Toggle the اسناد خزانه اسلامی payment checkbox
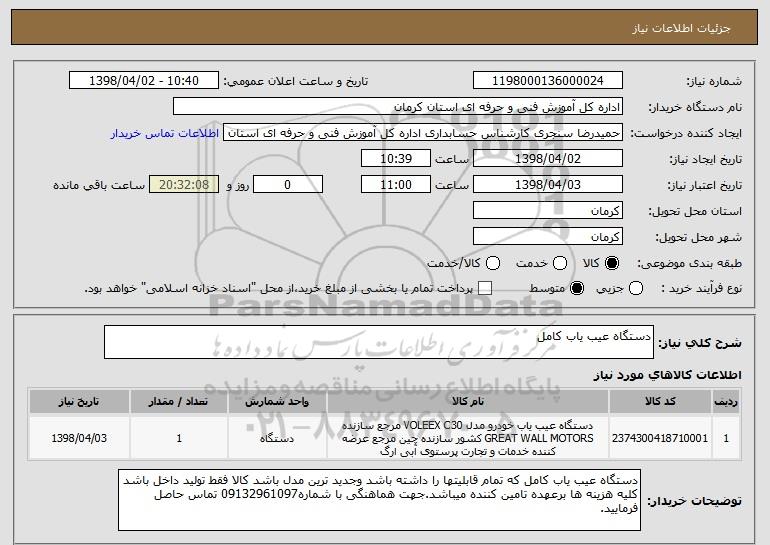This screenshot has width=770, height=545. tap(485, 289)
